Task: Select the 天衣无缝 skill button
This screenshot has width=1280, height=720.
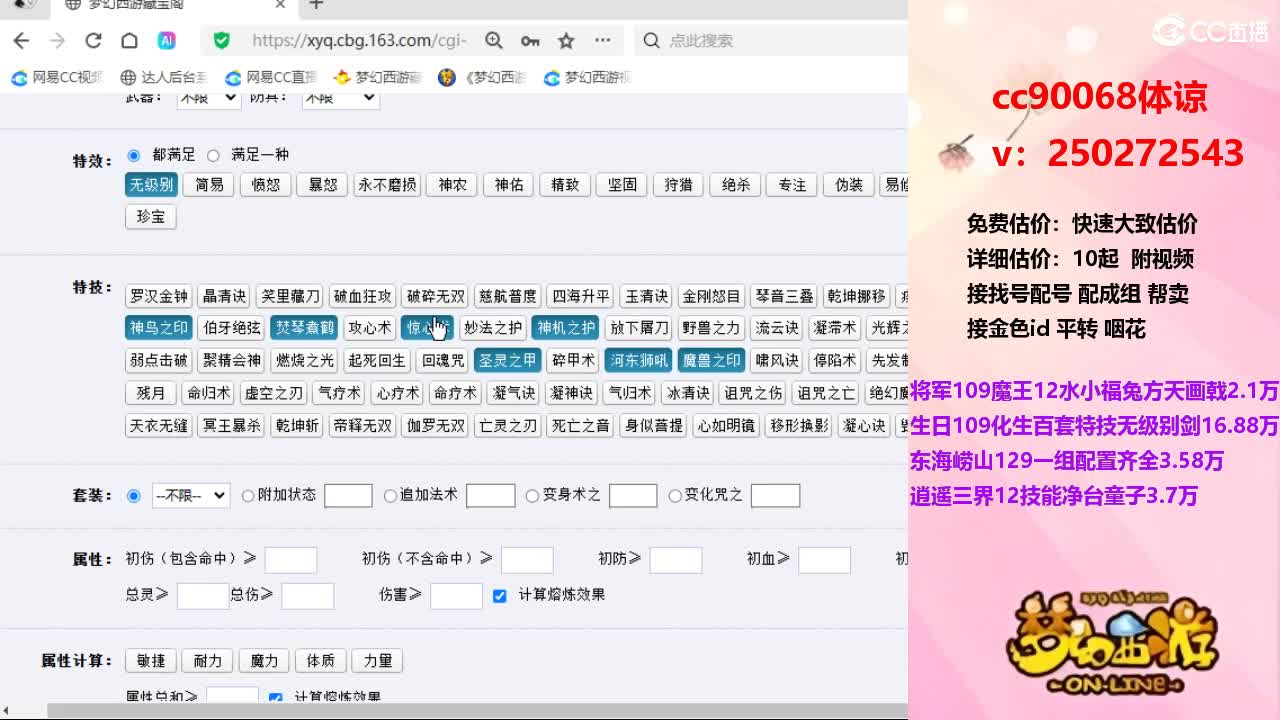Action: pyautogui.click(x=158, y=425)
